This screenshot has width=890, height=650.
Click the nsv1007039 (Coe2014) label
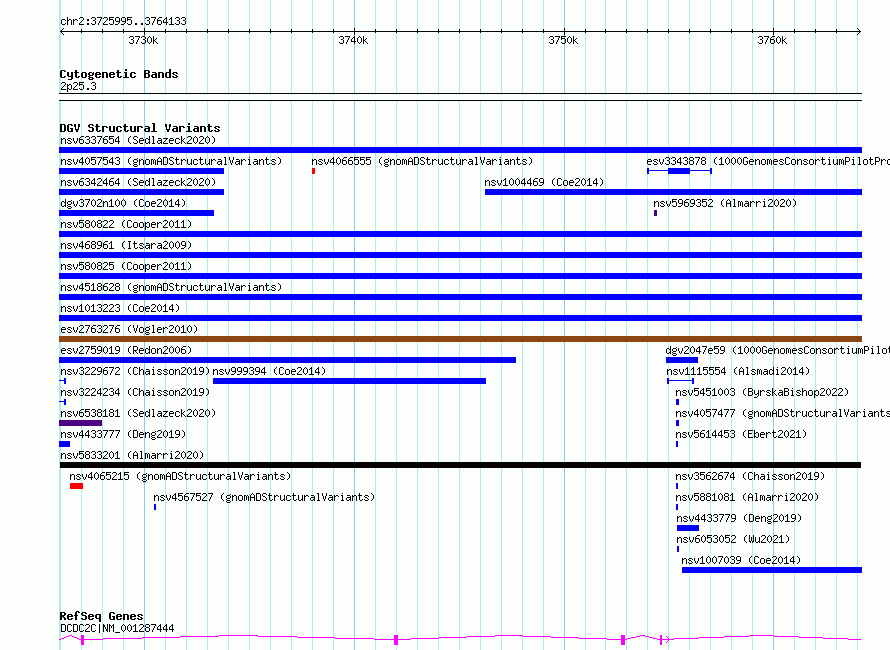[x=741, y=560]
